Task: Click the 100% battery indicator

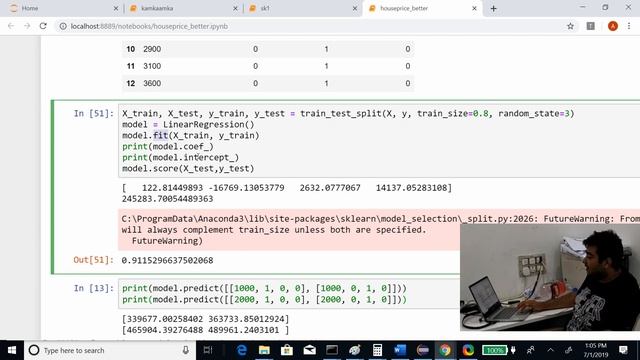Action: (495, 350)
